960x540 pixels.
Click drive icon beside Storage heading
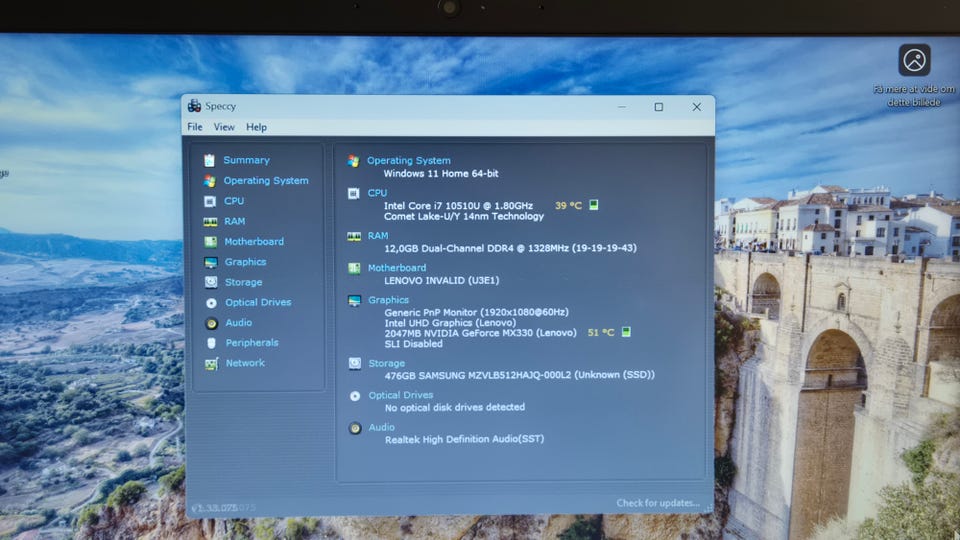click(x=354, y=364)
